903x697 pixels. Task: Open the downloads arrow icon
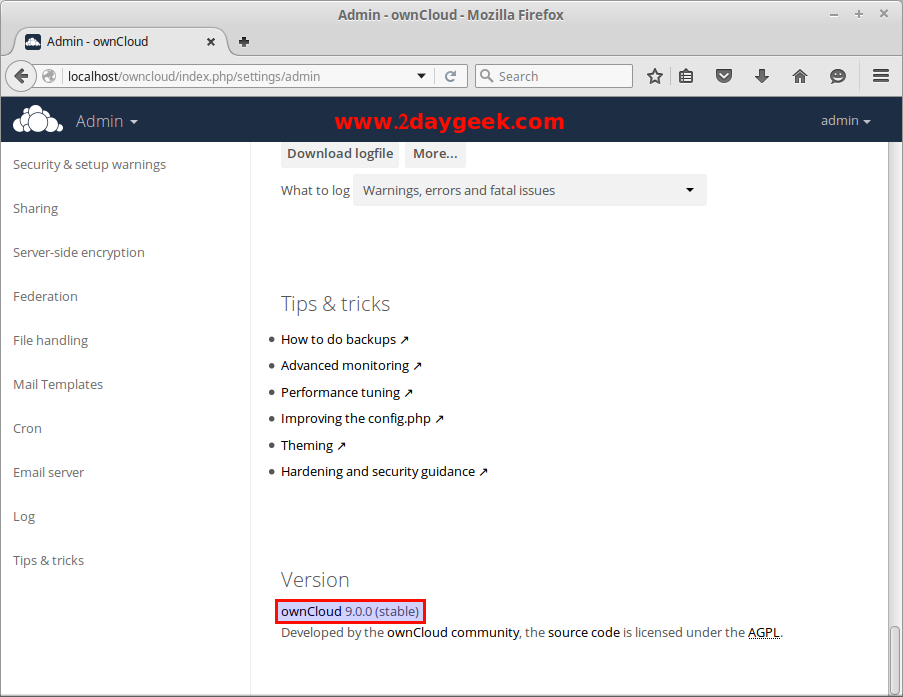[762, 76]
